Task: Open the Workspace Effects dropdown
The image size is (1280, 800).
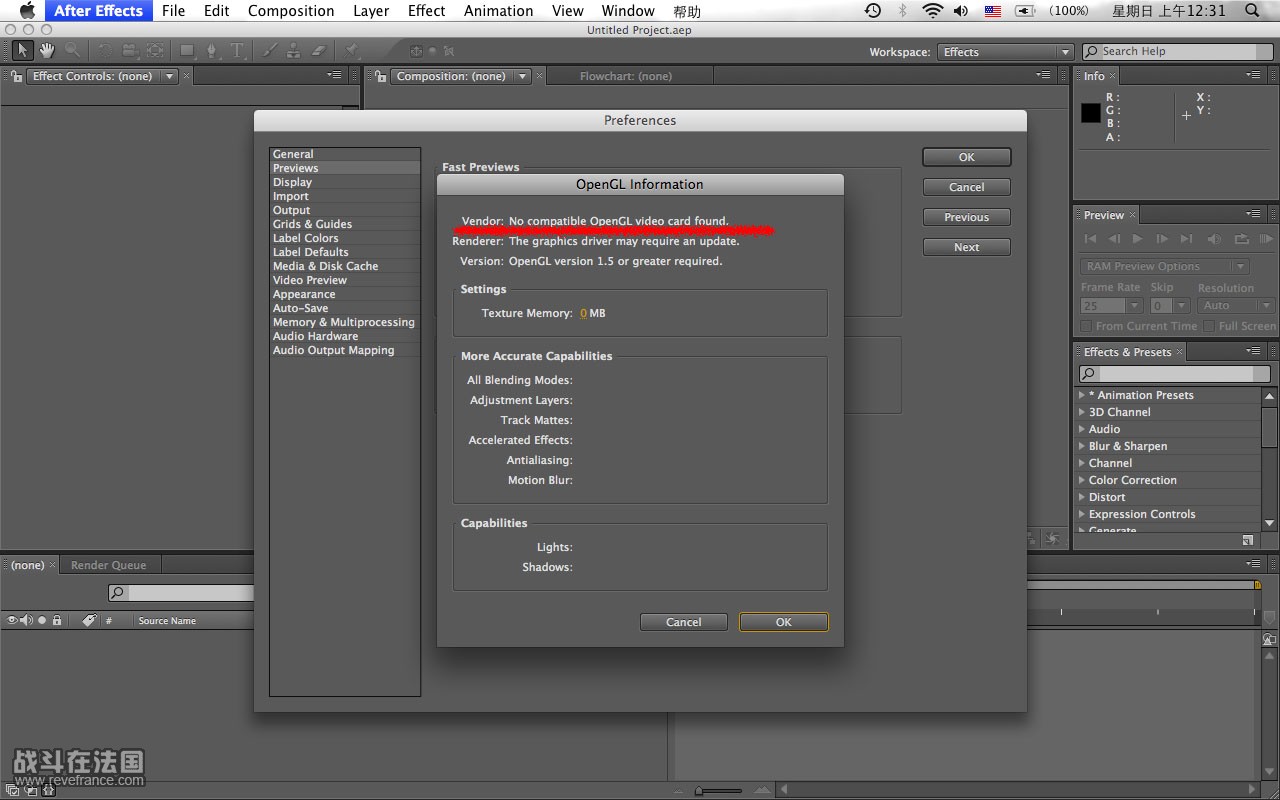Action: click(1005, 52)
